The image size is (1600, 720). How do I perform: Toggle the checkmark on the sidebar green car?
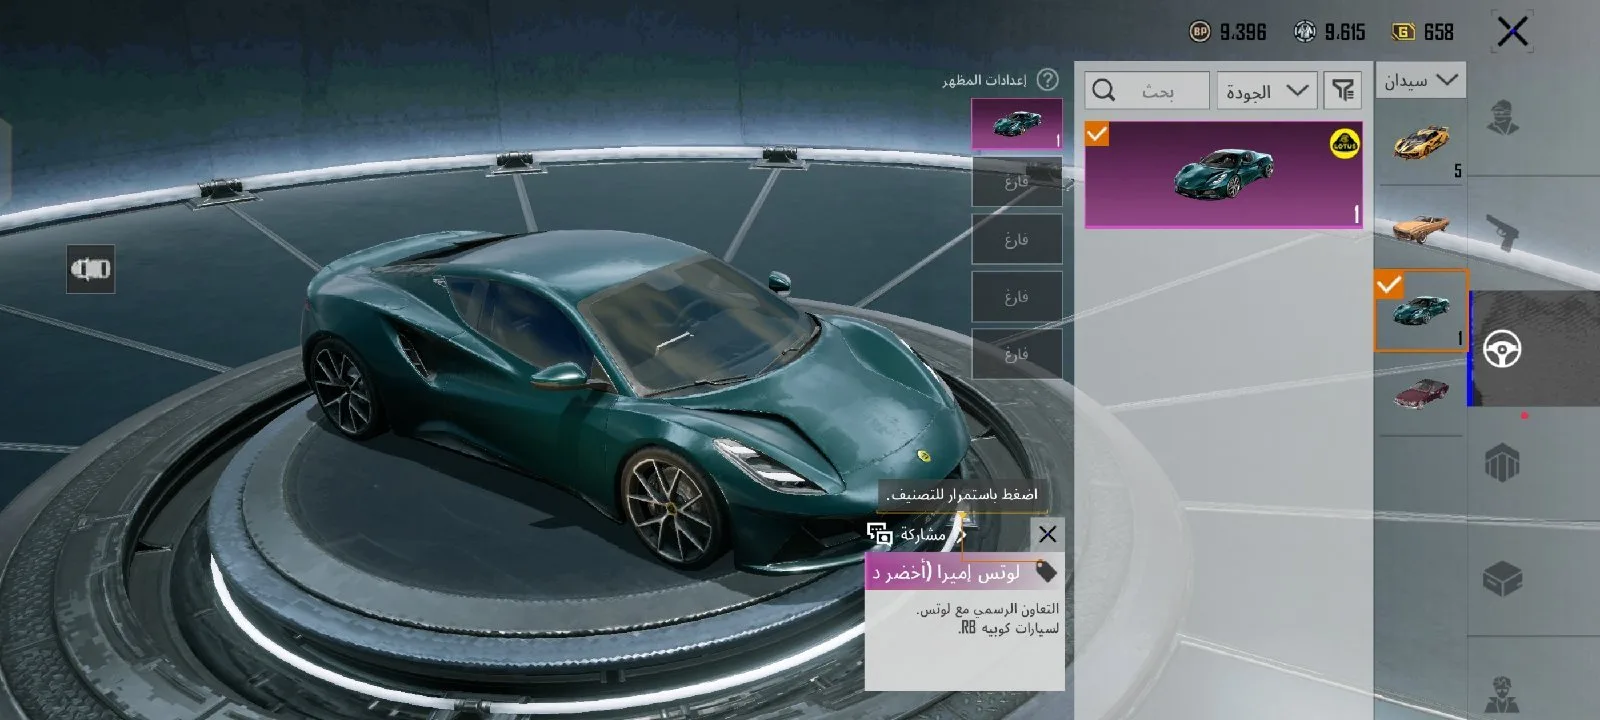(x=1388, y=285)
